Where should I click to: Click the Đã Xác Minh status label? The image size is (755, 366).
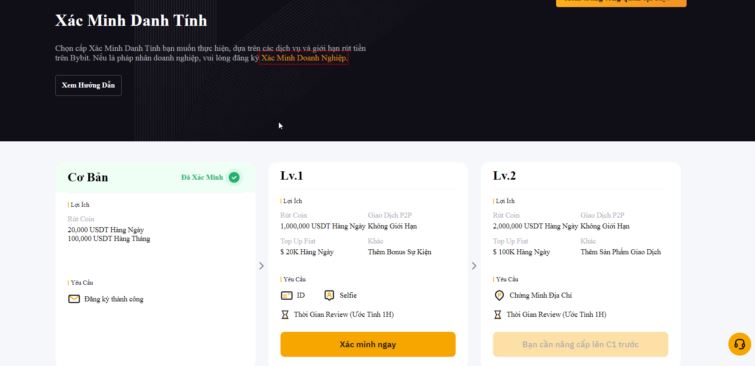pos(202,177)
